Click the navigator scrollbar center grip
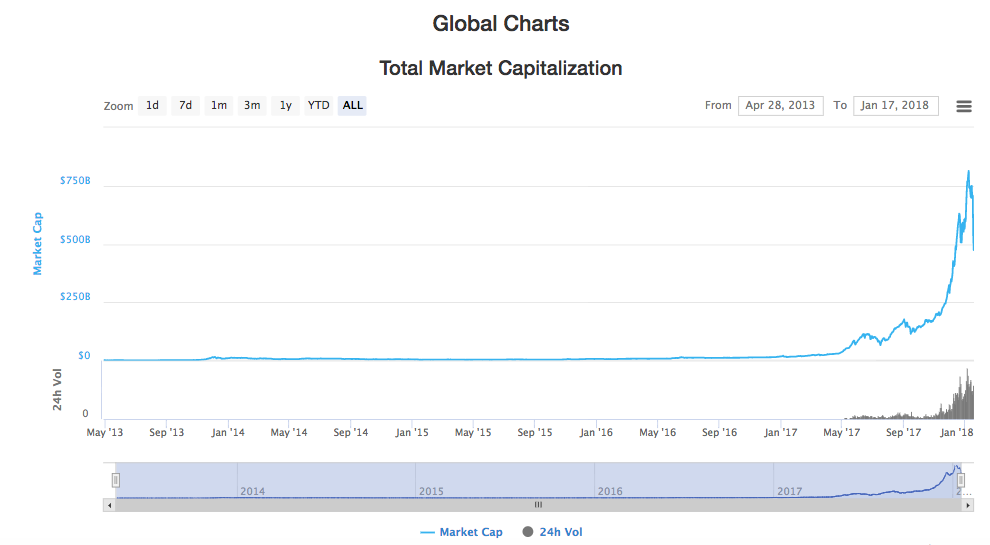990x545 pixels. pos(538,505)
